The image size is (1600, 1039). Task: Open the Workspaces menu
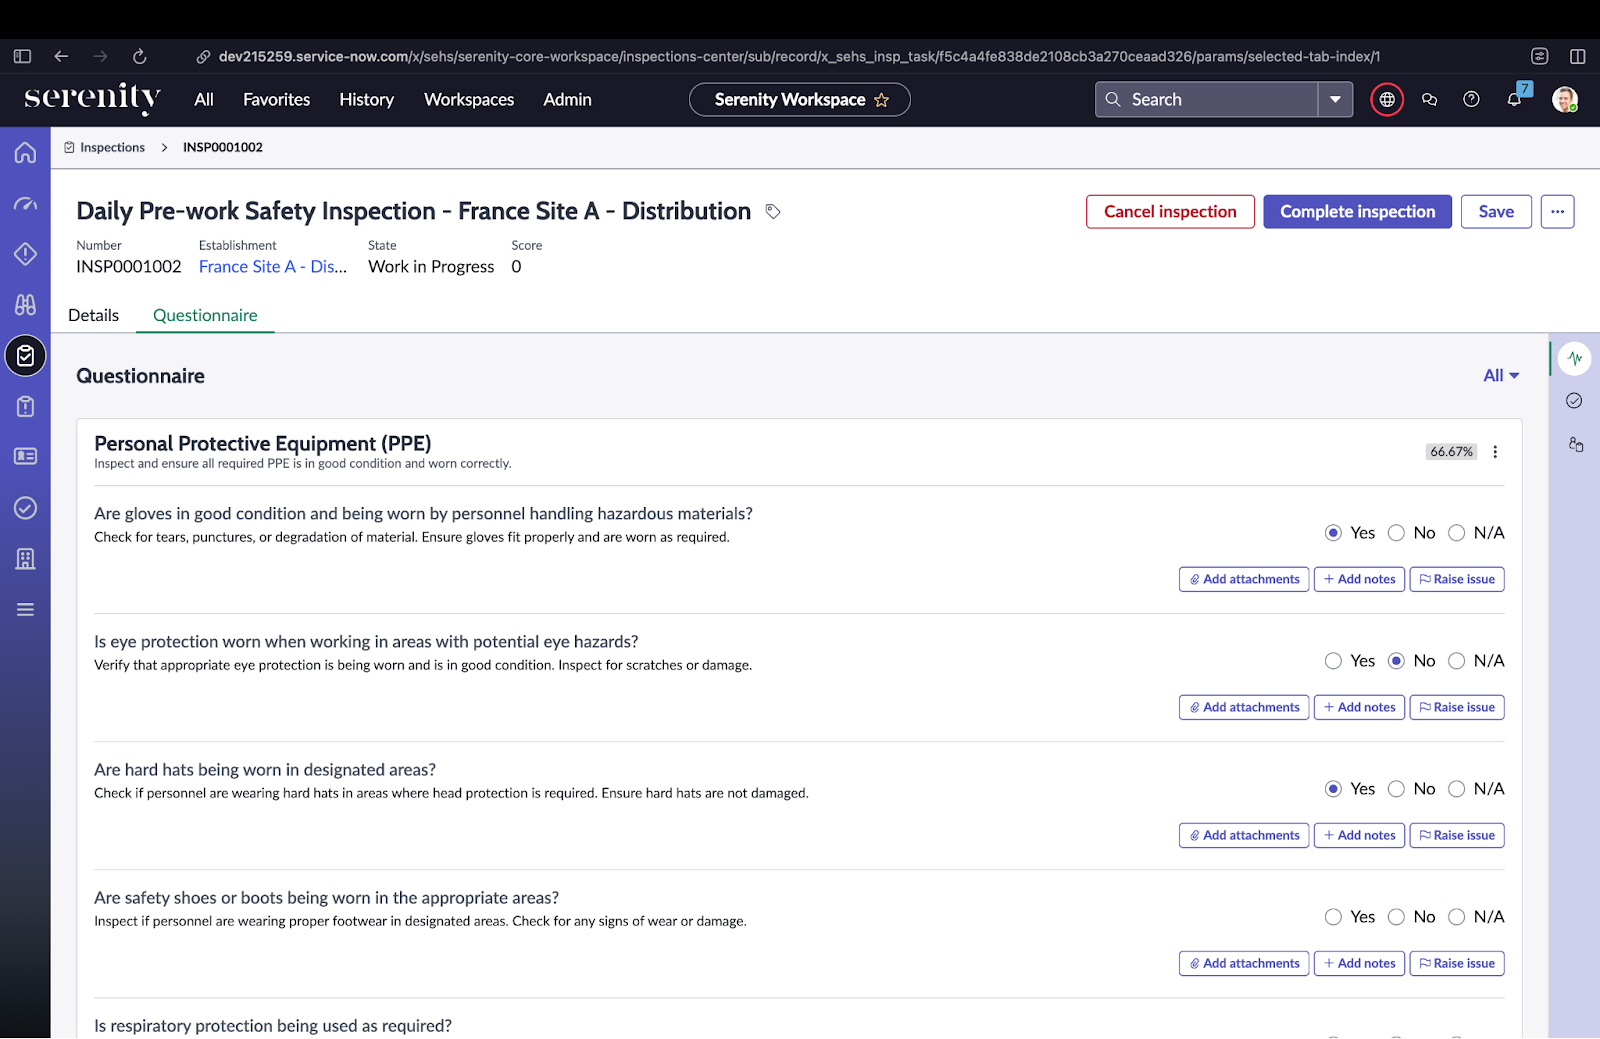(469, 100)
